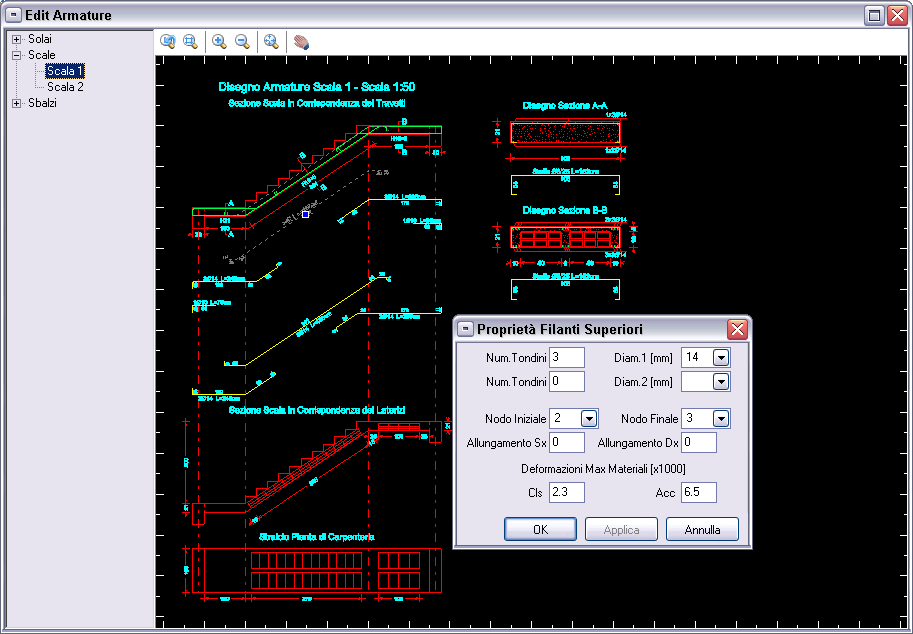Open the Diam.1 diameter dropdown
Viewport: 913px width, 634px height.
coord(720,357)
